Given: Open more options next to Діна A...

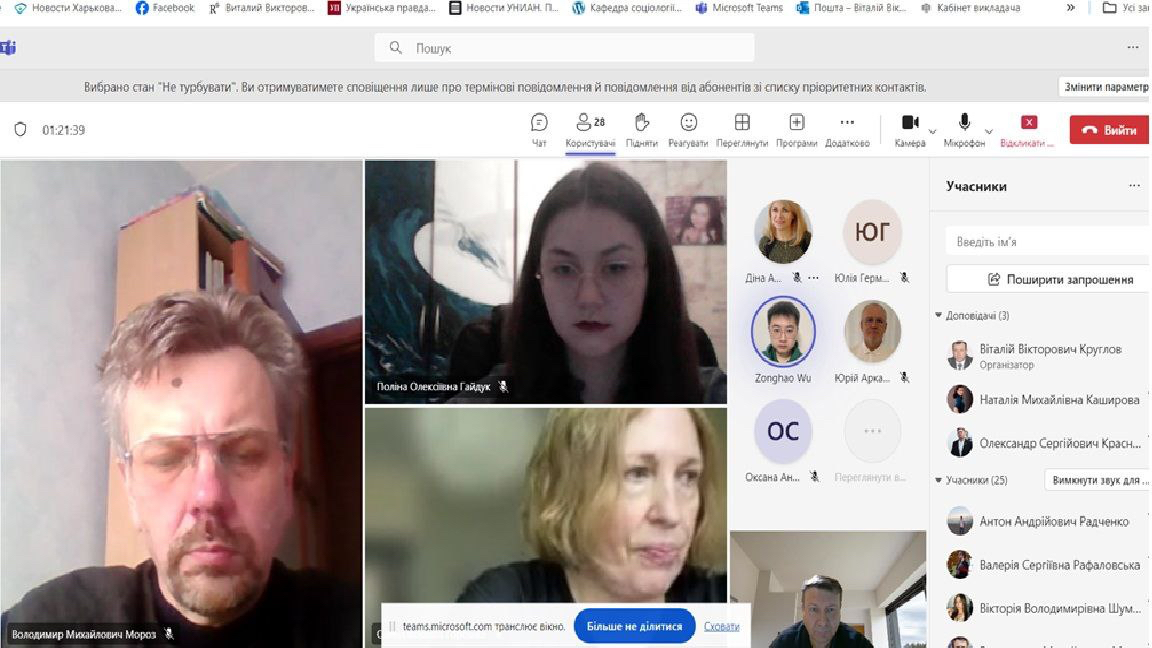Looking at the screenshot, I should coord(813,278).
